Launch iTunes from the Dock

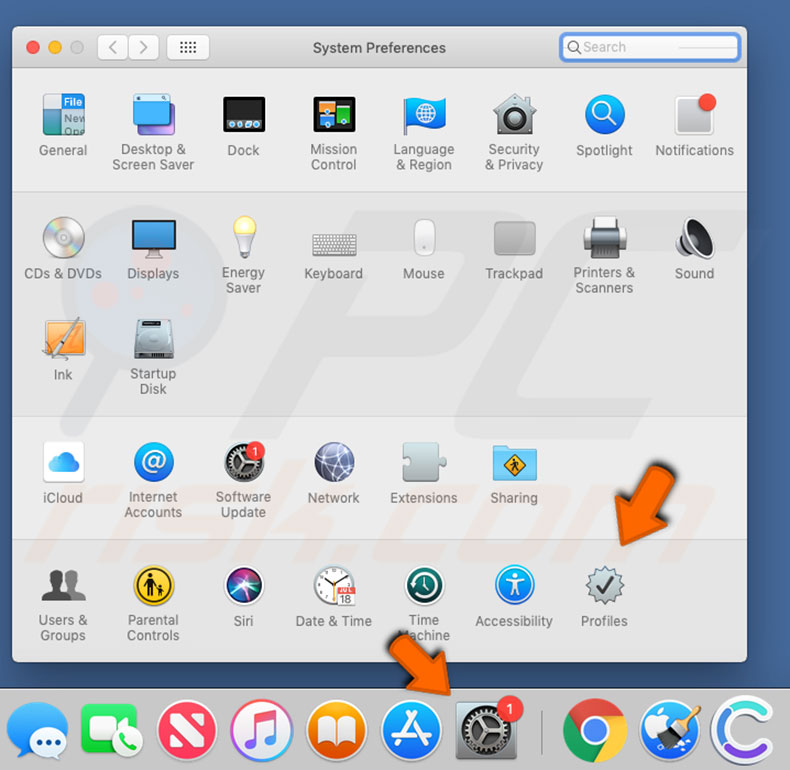tap(261, 730)
